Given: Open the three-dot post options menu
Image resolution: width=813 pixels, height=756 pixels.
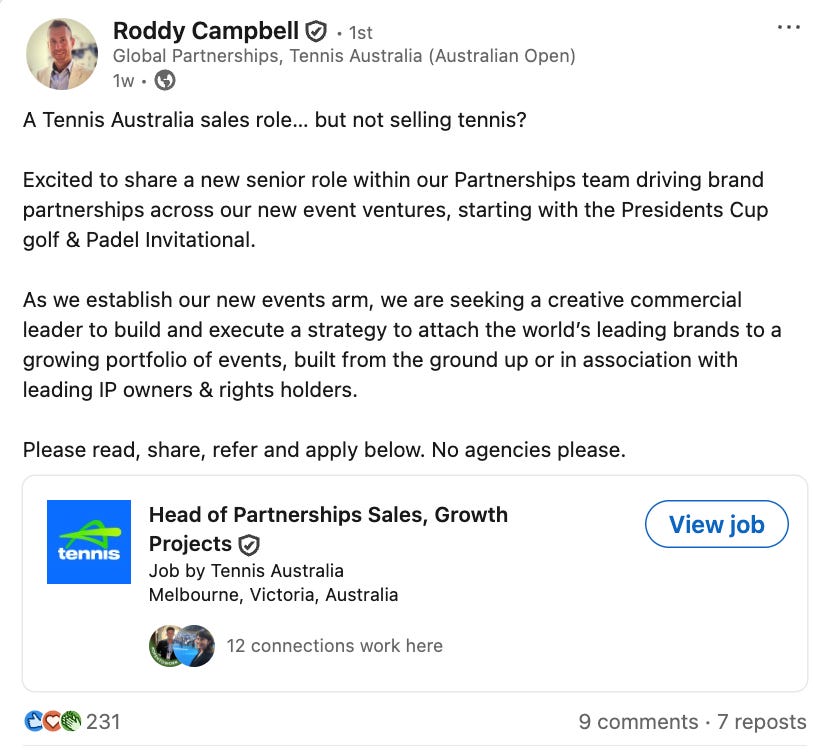Looking at the screenshot, I should pyautogui.click(x=788, y=27).
